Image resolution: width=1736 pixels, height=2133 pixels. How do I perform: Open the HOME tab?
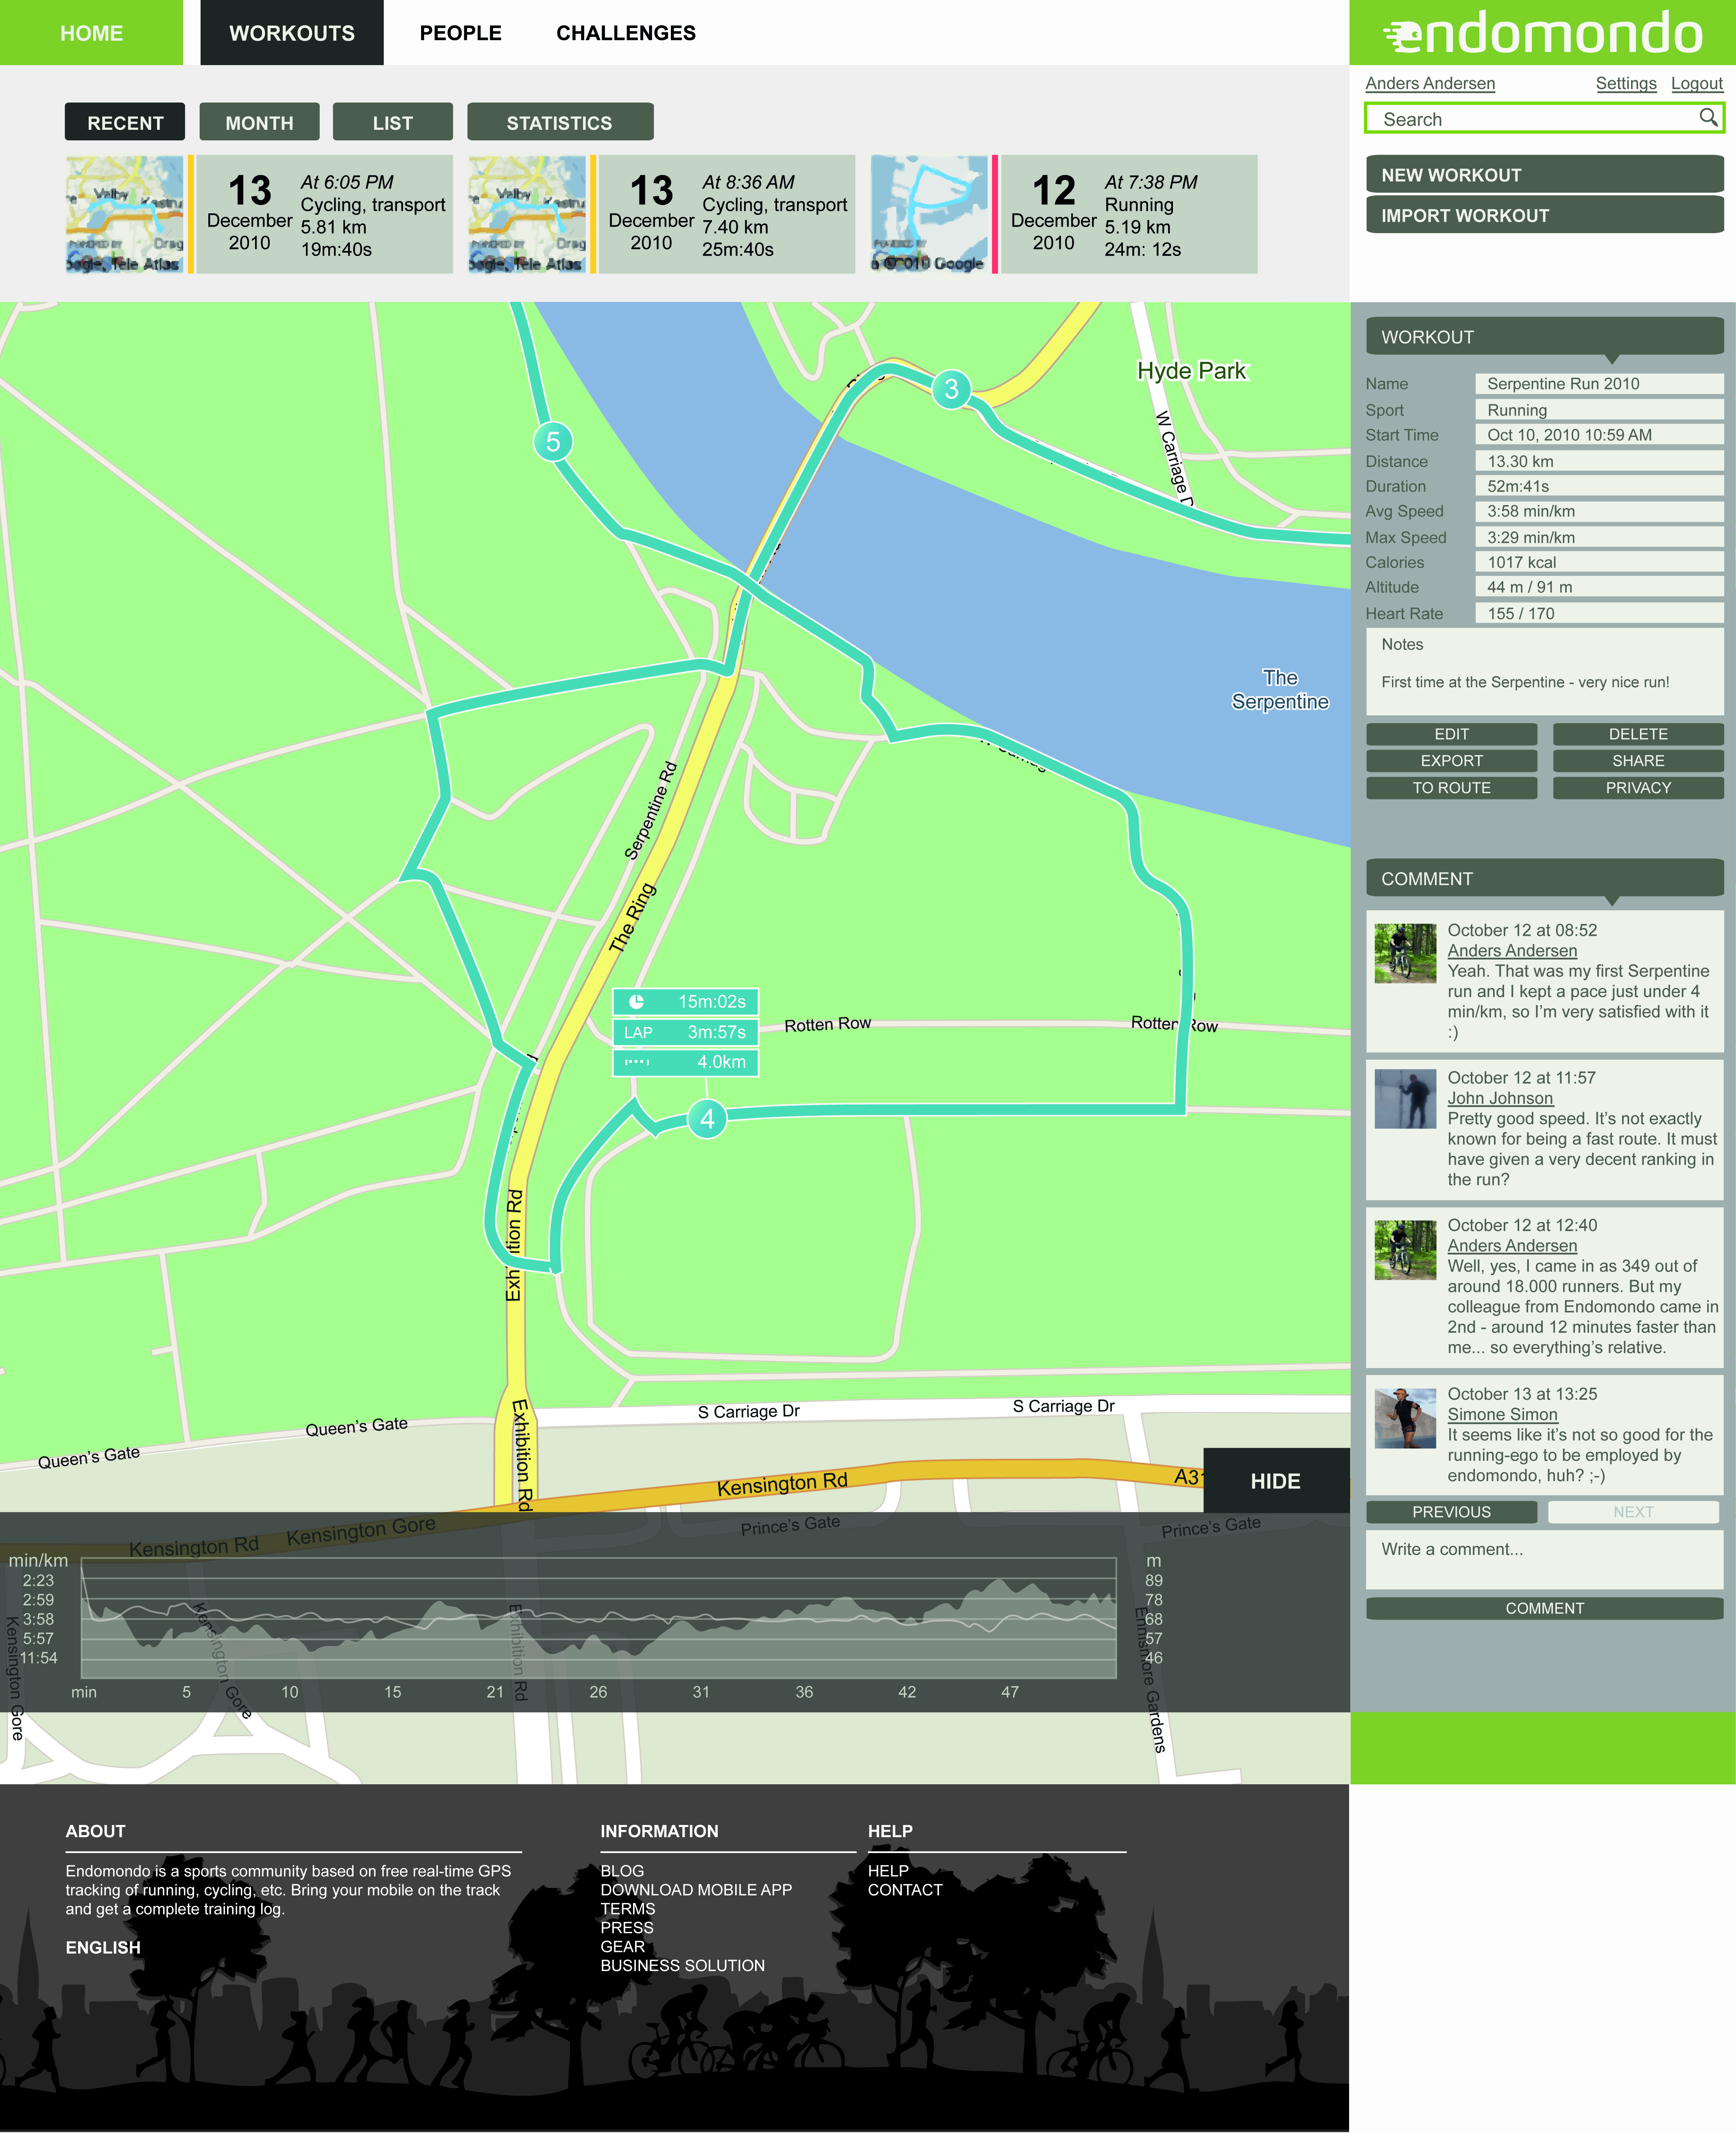[91, 33]
